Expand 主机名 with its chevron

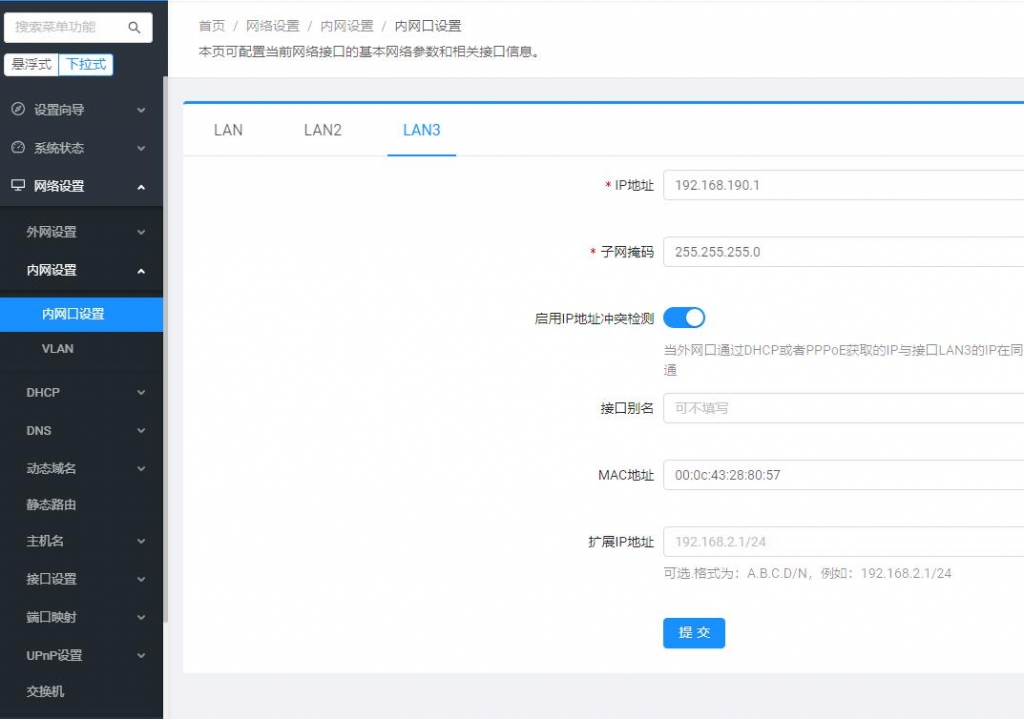coord(141,541)
